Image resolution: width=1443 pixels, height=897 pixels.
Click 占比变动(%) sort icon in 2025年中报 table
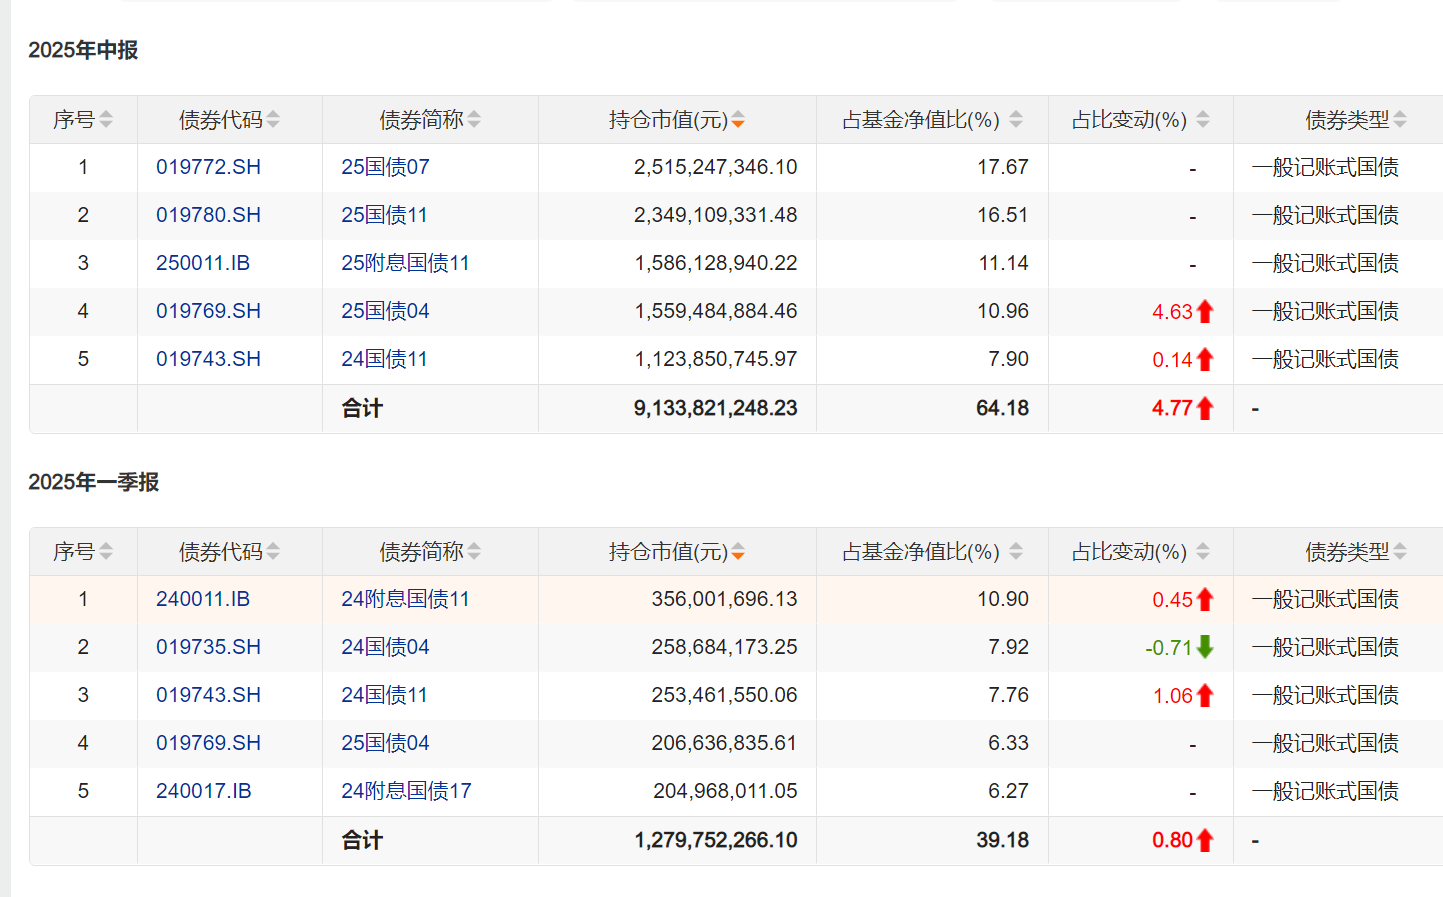1203,120
